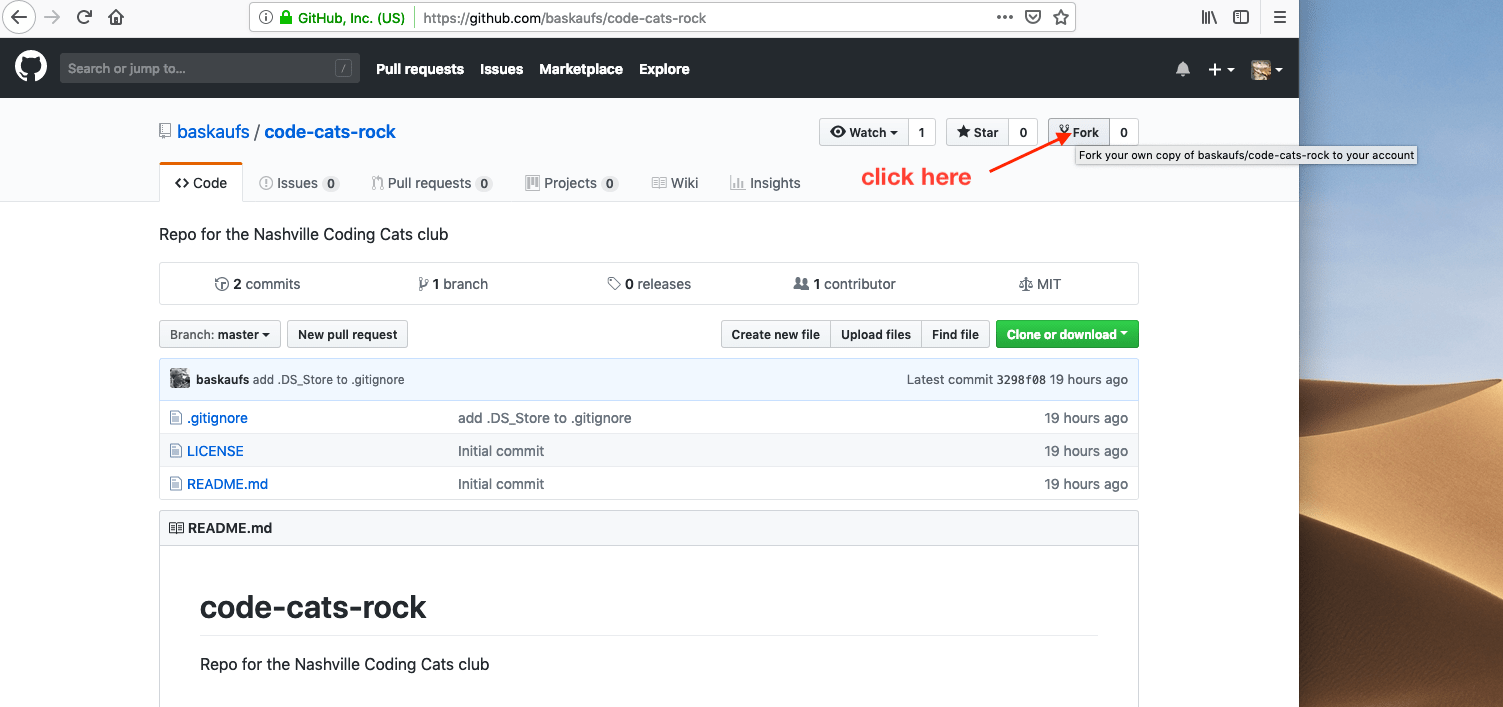The width and height of the screenshot is (1503, 707).
Task: Open latest commit hash 3298f08
Action: [1021, 380]
